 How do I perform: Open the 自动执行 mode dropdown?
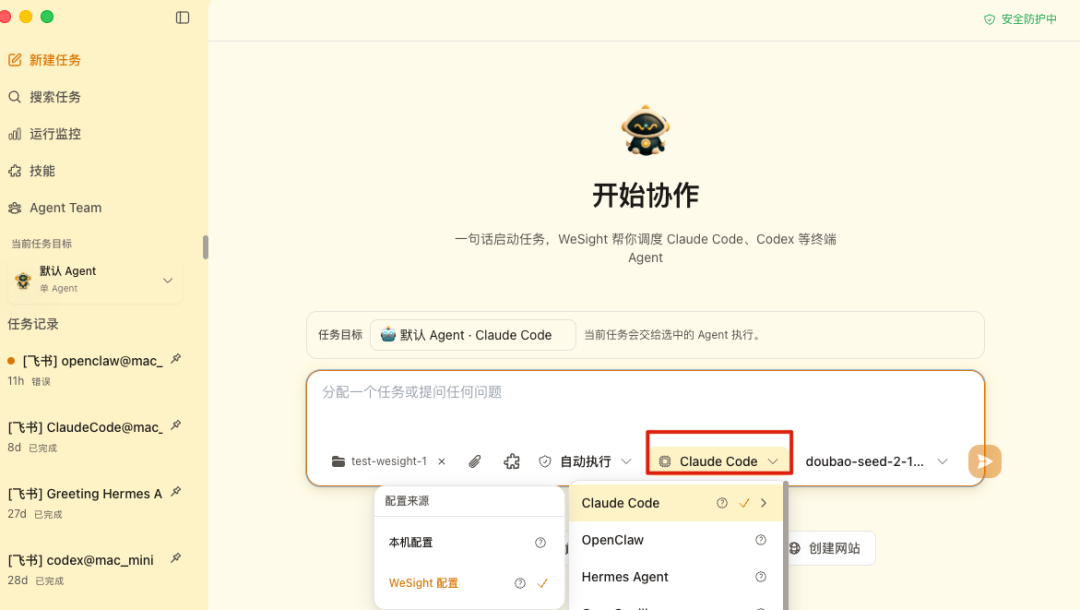pyautogui.click(x=585, y=461)
